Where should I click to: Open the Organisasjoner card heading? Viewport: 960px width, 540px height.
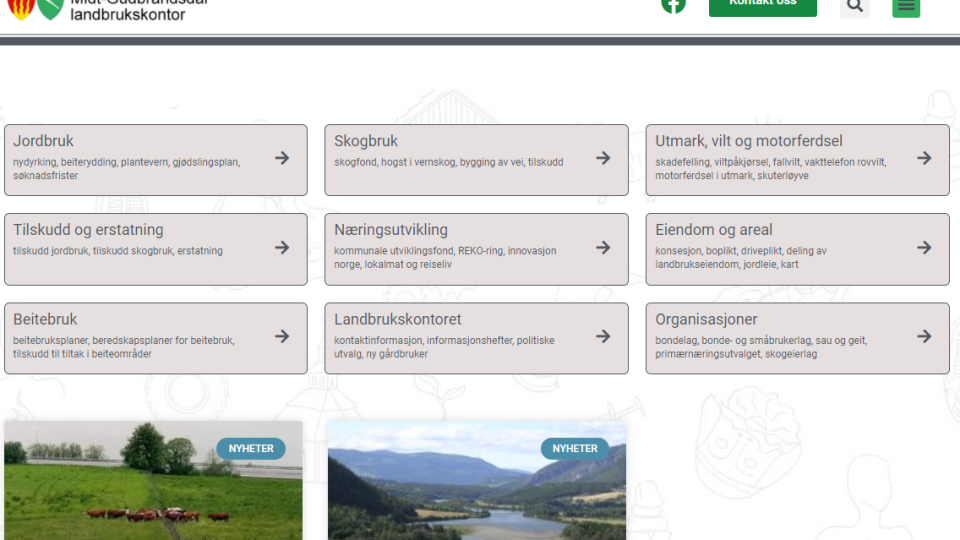(x=706, y=319)
